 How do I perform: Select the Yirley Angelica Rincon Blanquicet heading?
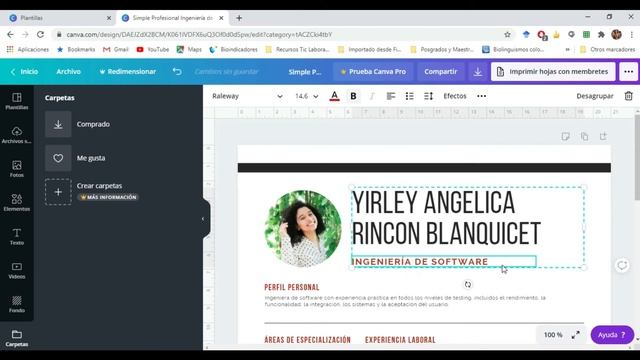(446, 218)
